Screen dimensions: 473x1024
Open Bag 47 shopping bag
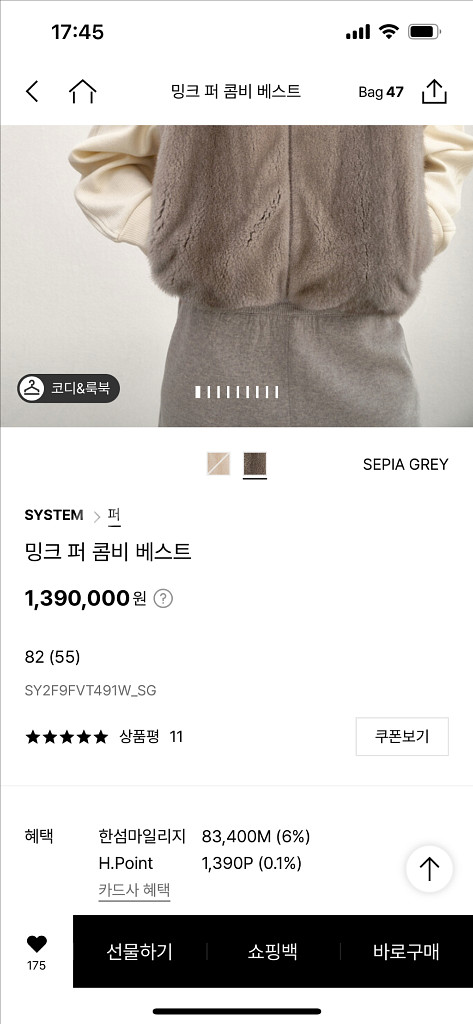(x=381, y=92)
